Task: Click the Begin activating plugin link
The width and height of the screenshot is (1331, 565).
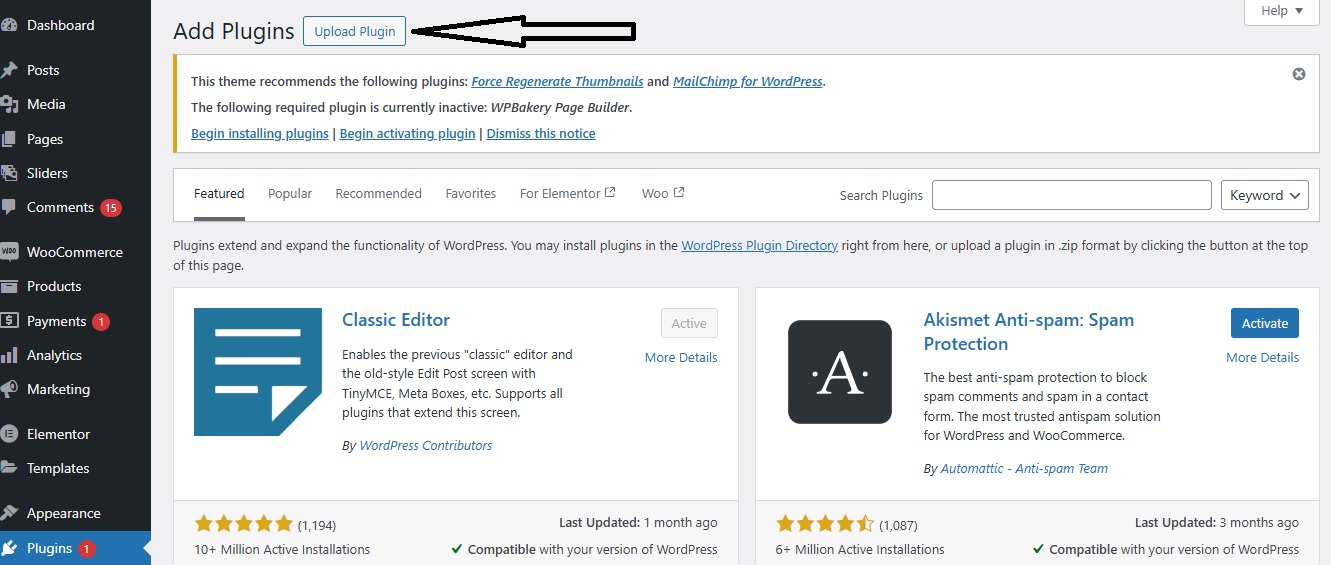Action: [408, 133]
